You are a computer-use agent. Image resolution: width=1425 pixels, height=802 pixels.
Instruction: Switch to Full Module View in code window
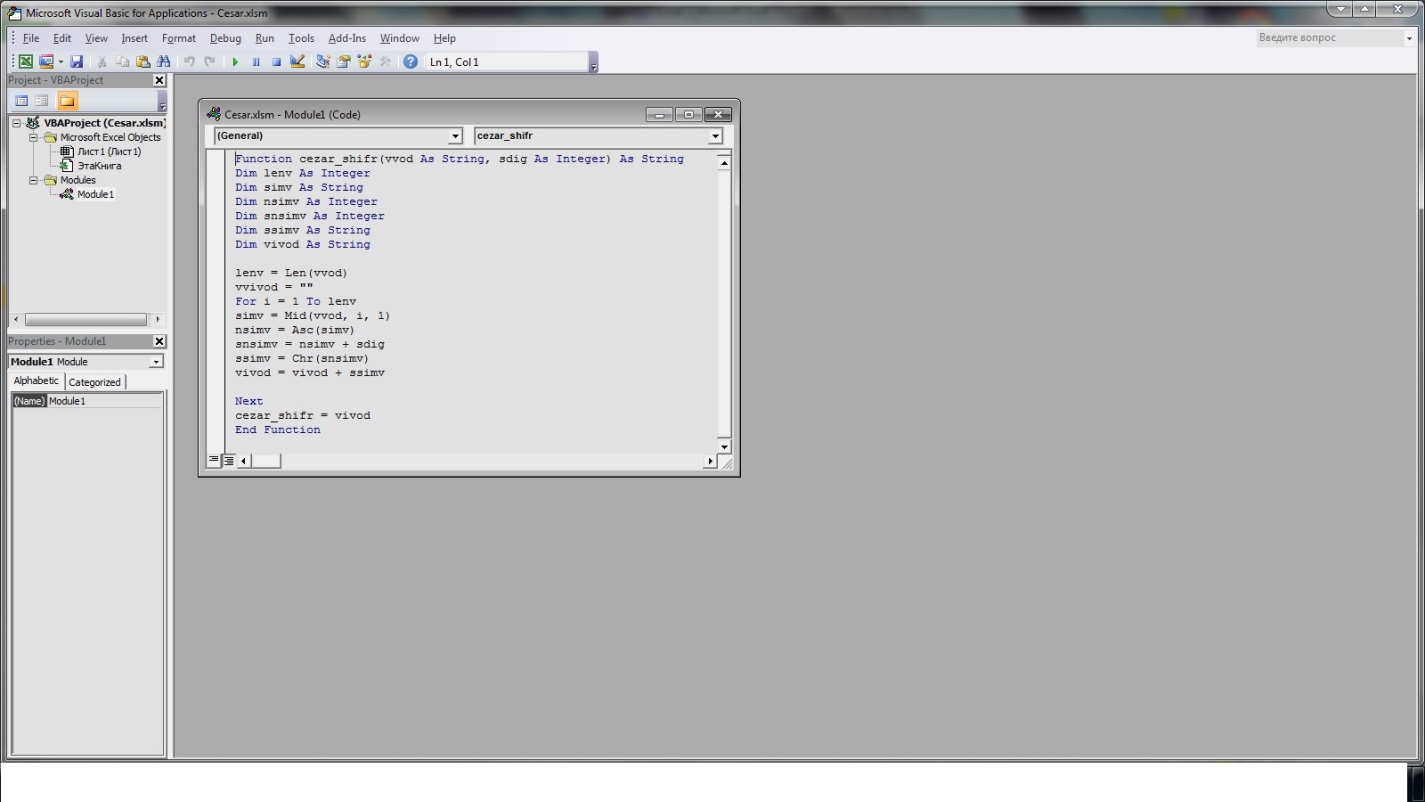tap(228, 461)
